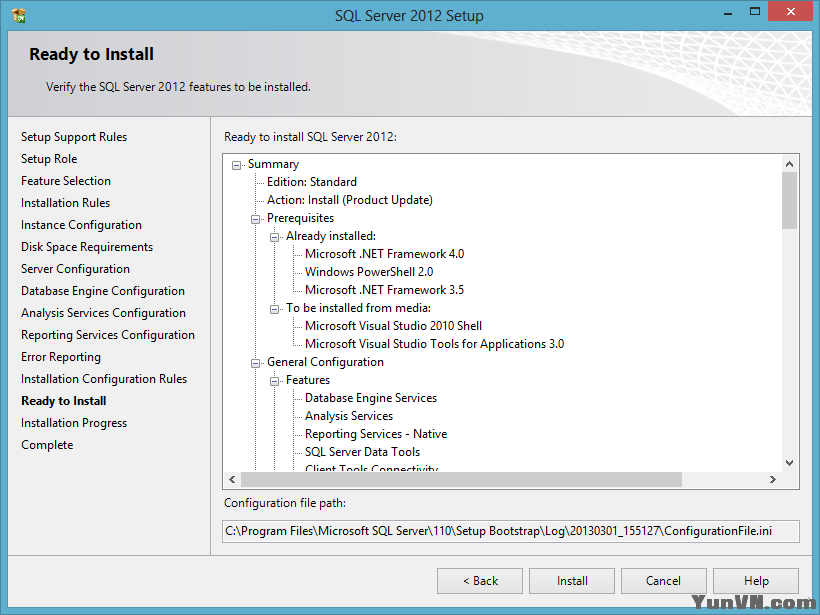Viewport: 820px width, 615px height.
Task: Go to Instance Configuration step
Action: pos(81,225)
